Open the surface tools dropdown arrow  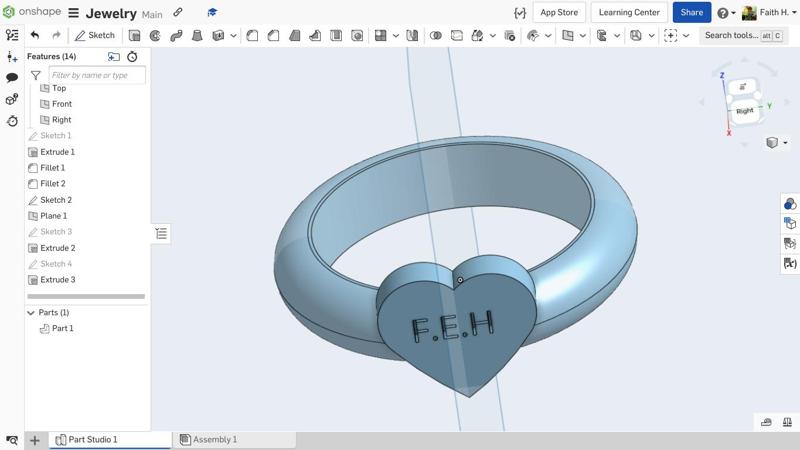(548, 36)
